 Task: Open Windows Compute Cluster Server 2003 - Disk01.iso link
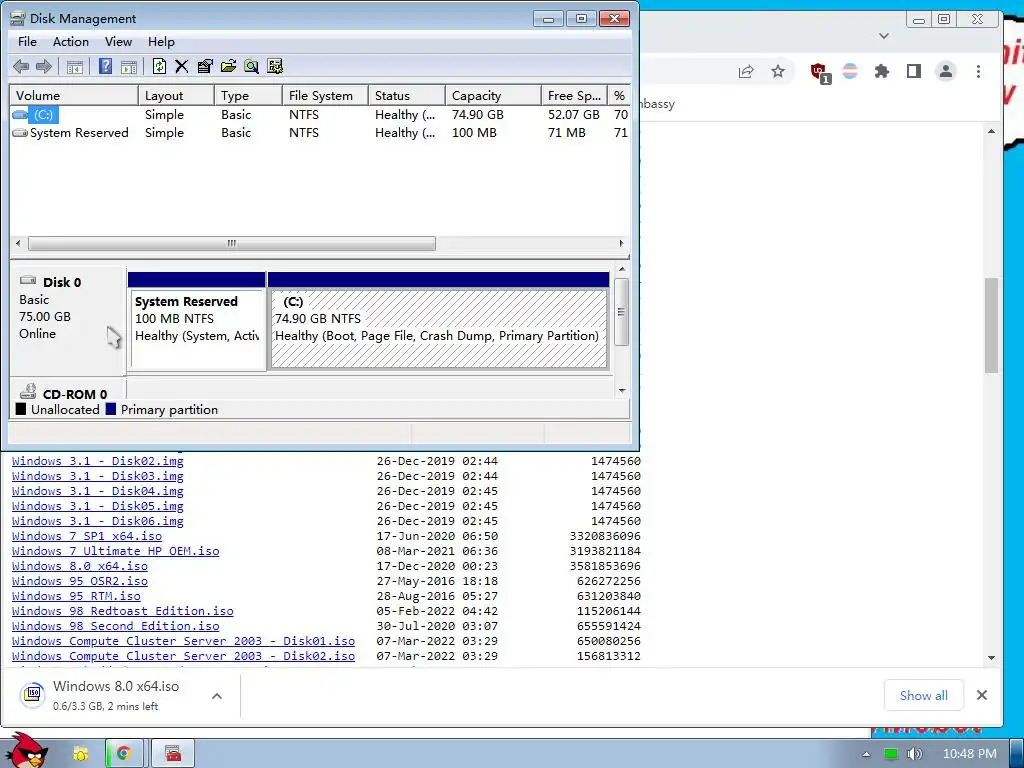pyautogui.click(x=184, y=641)
